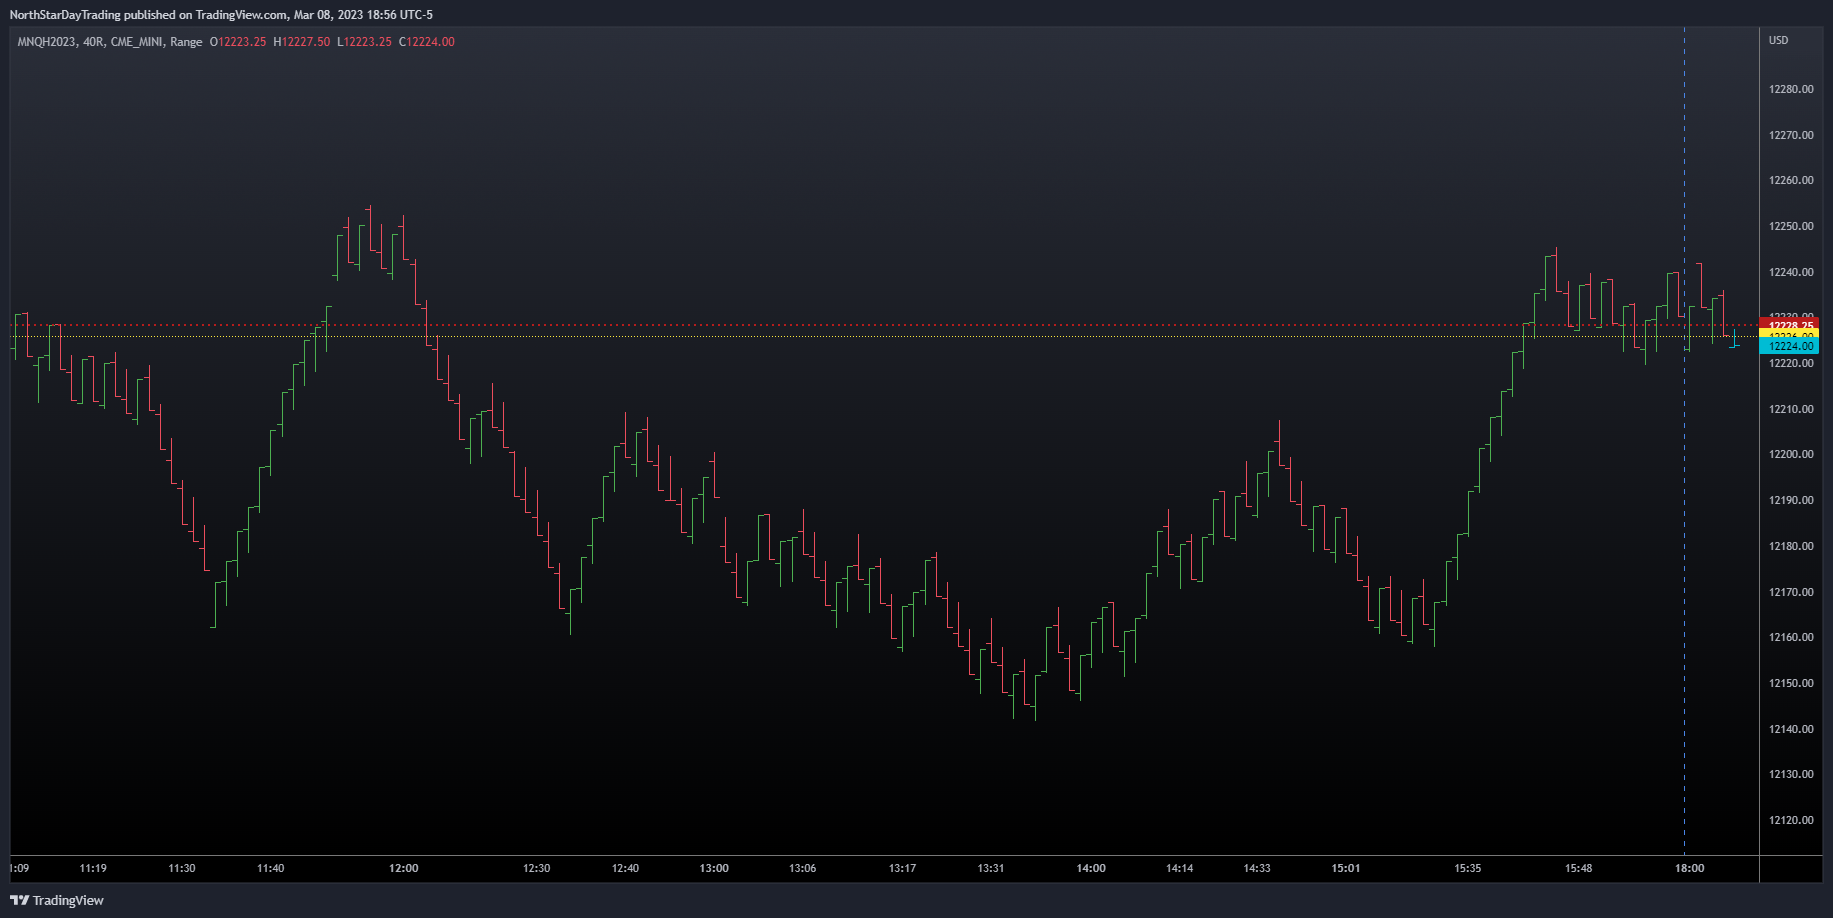
Task: Click the 15:35 time axis label
Action: pos(1468,868)
